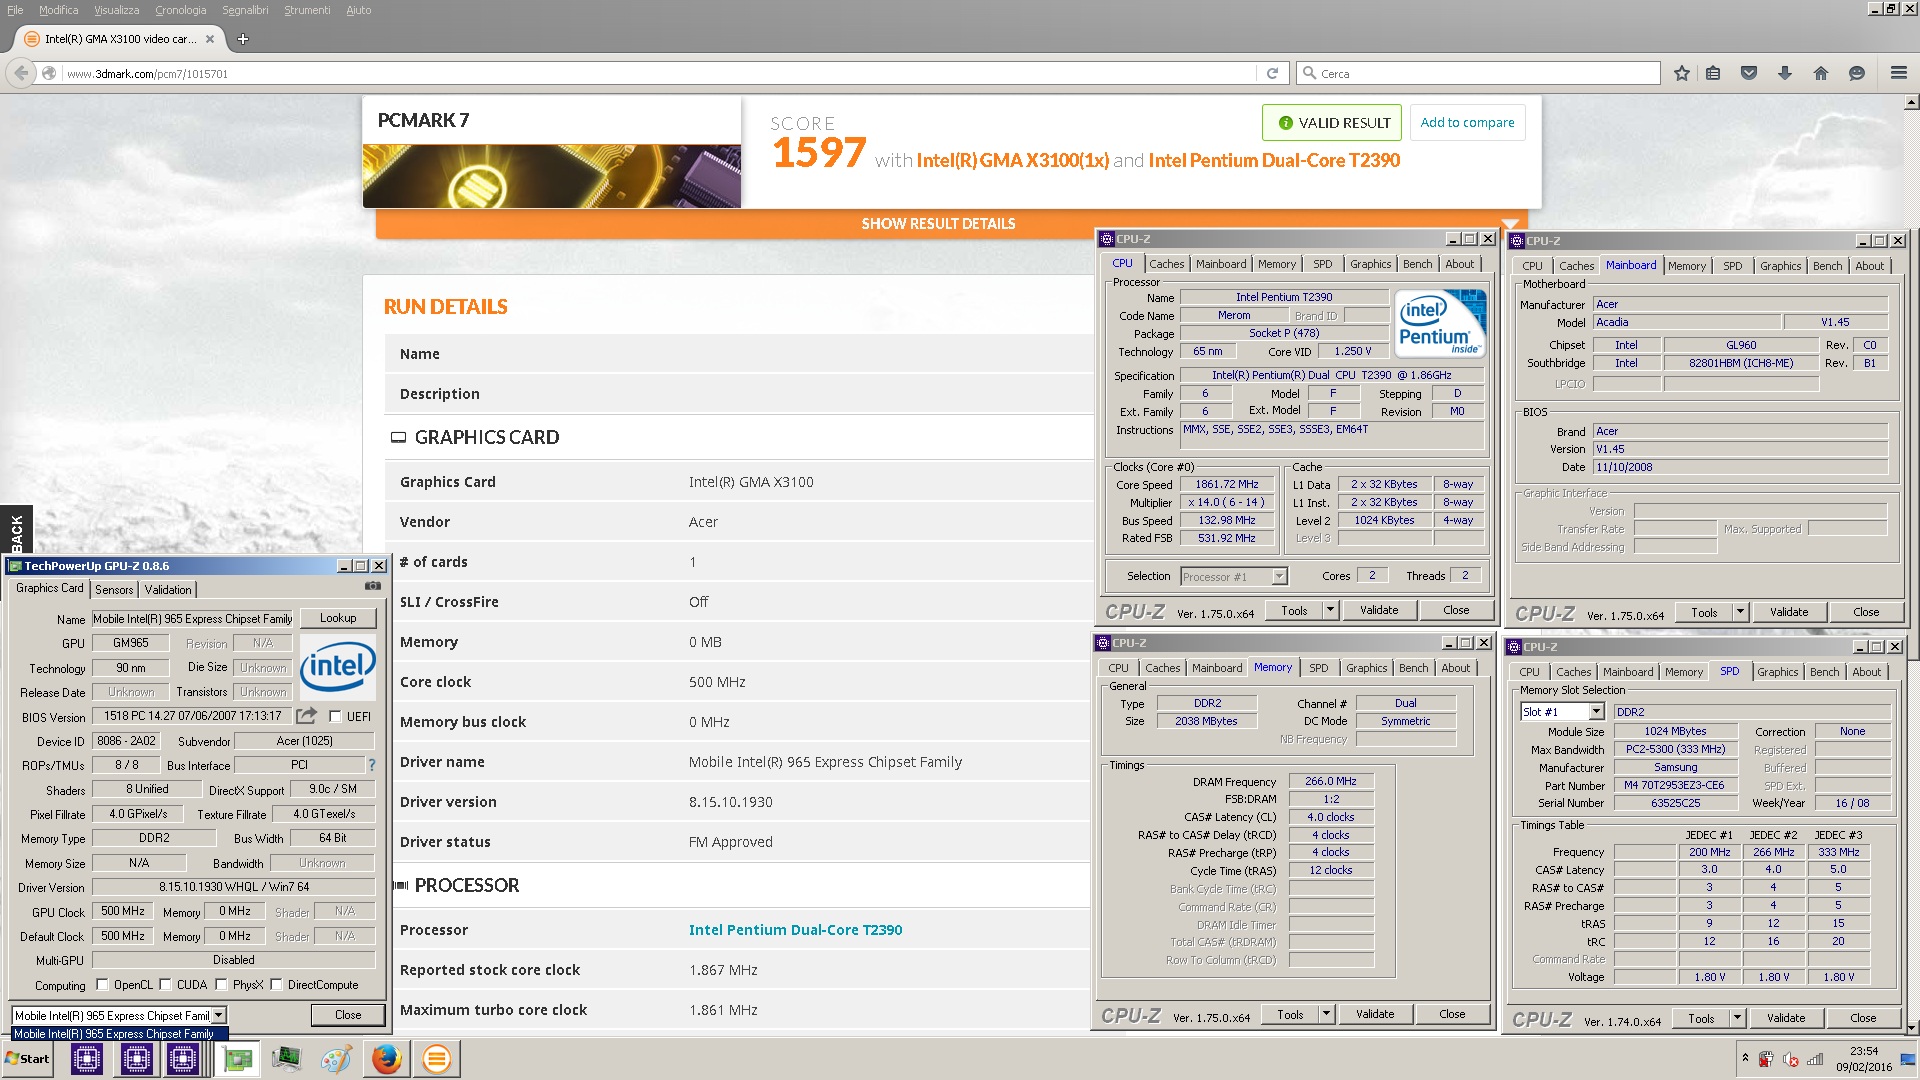Click the Start button
Image resolution: width=1920 pixels, height=1080 pixels.
pyautogui.click(x=28, y=1059)
